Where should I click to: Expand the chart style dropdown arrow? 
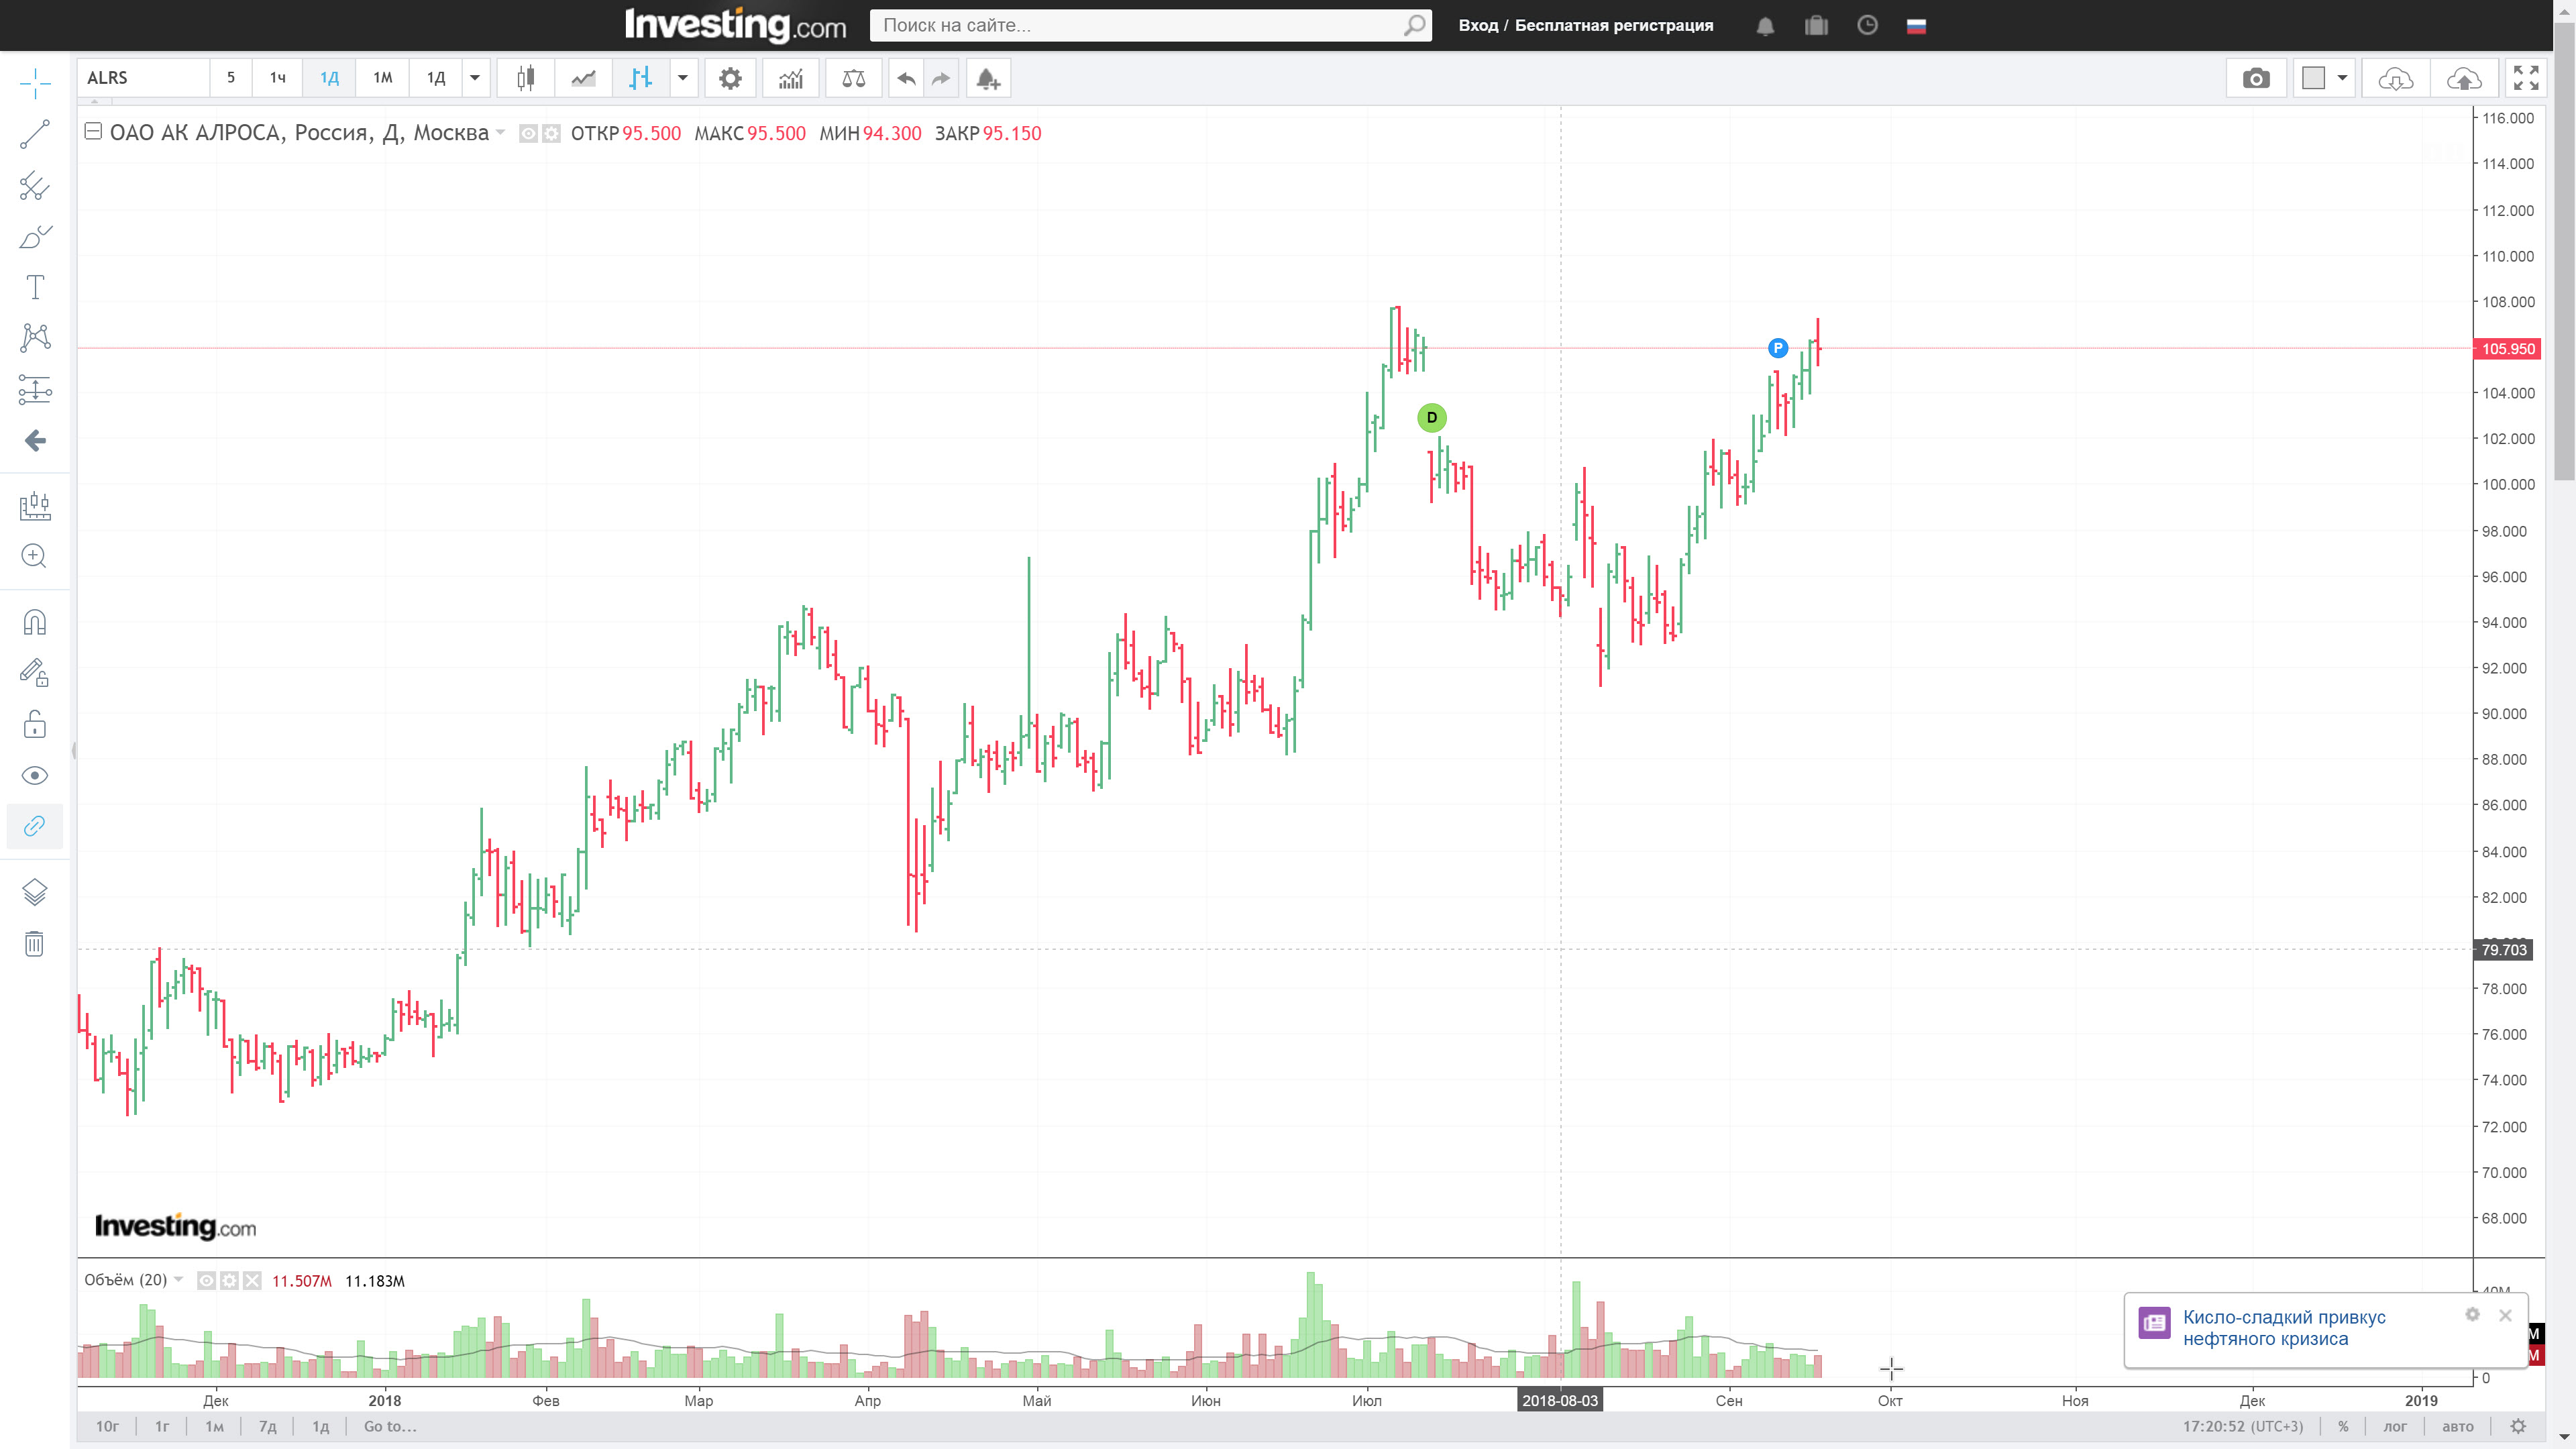point(683,78)
